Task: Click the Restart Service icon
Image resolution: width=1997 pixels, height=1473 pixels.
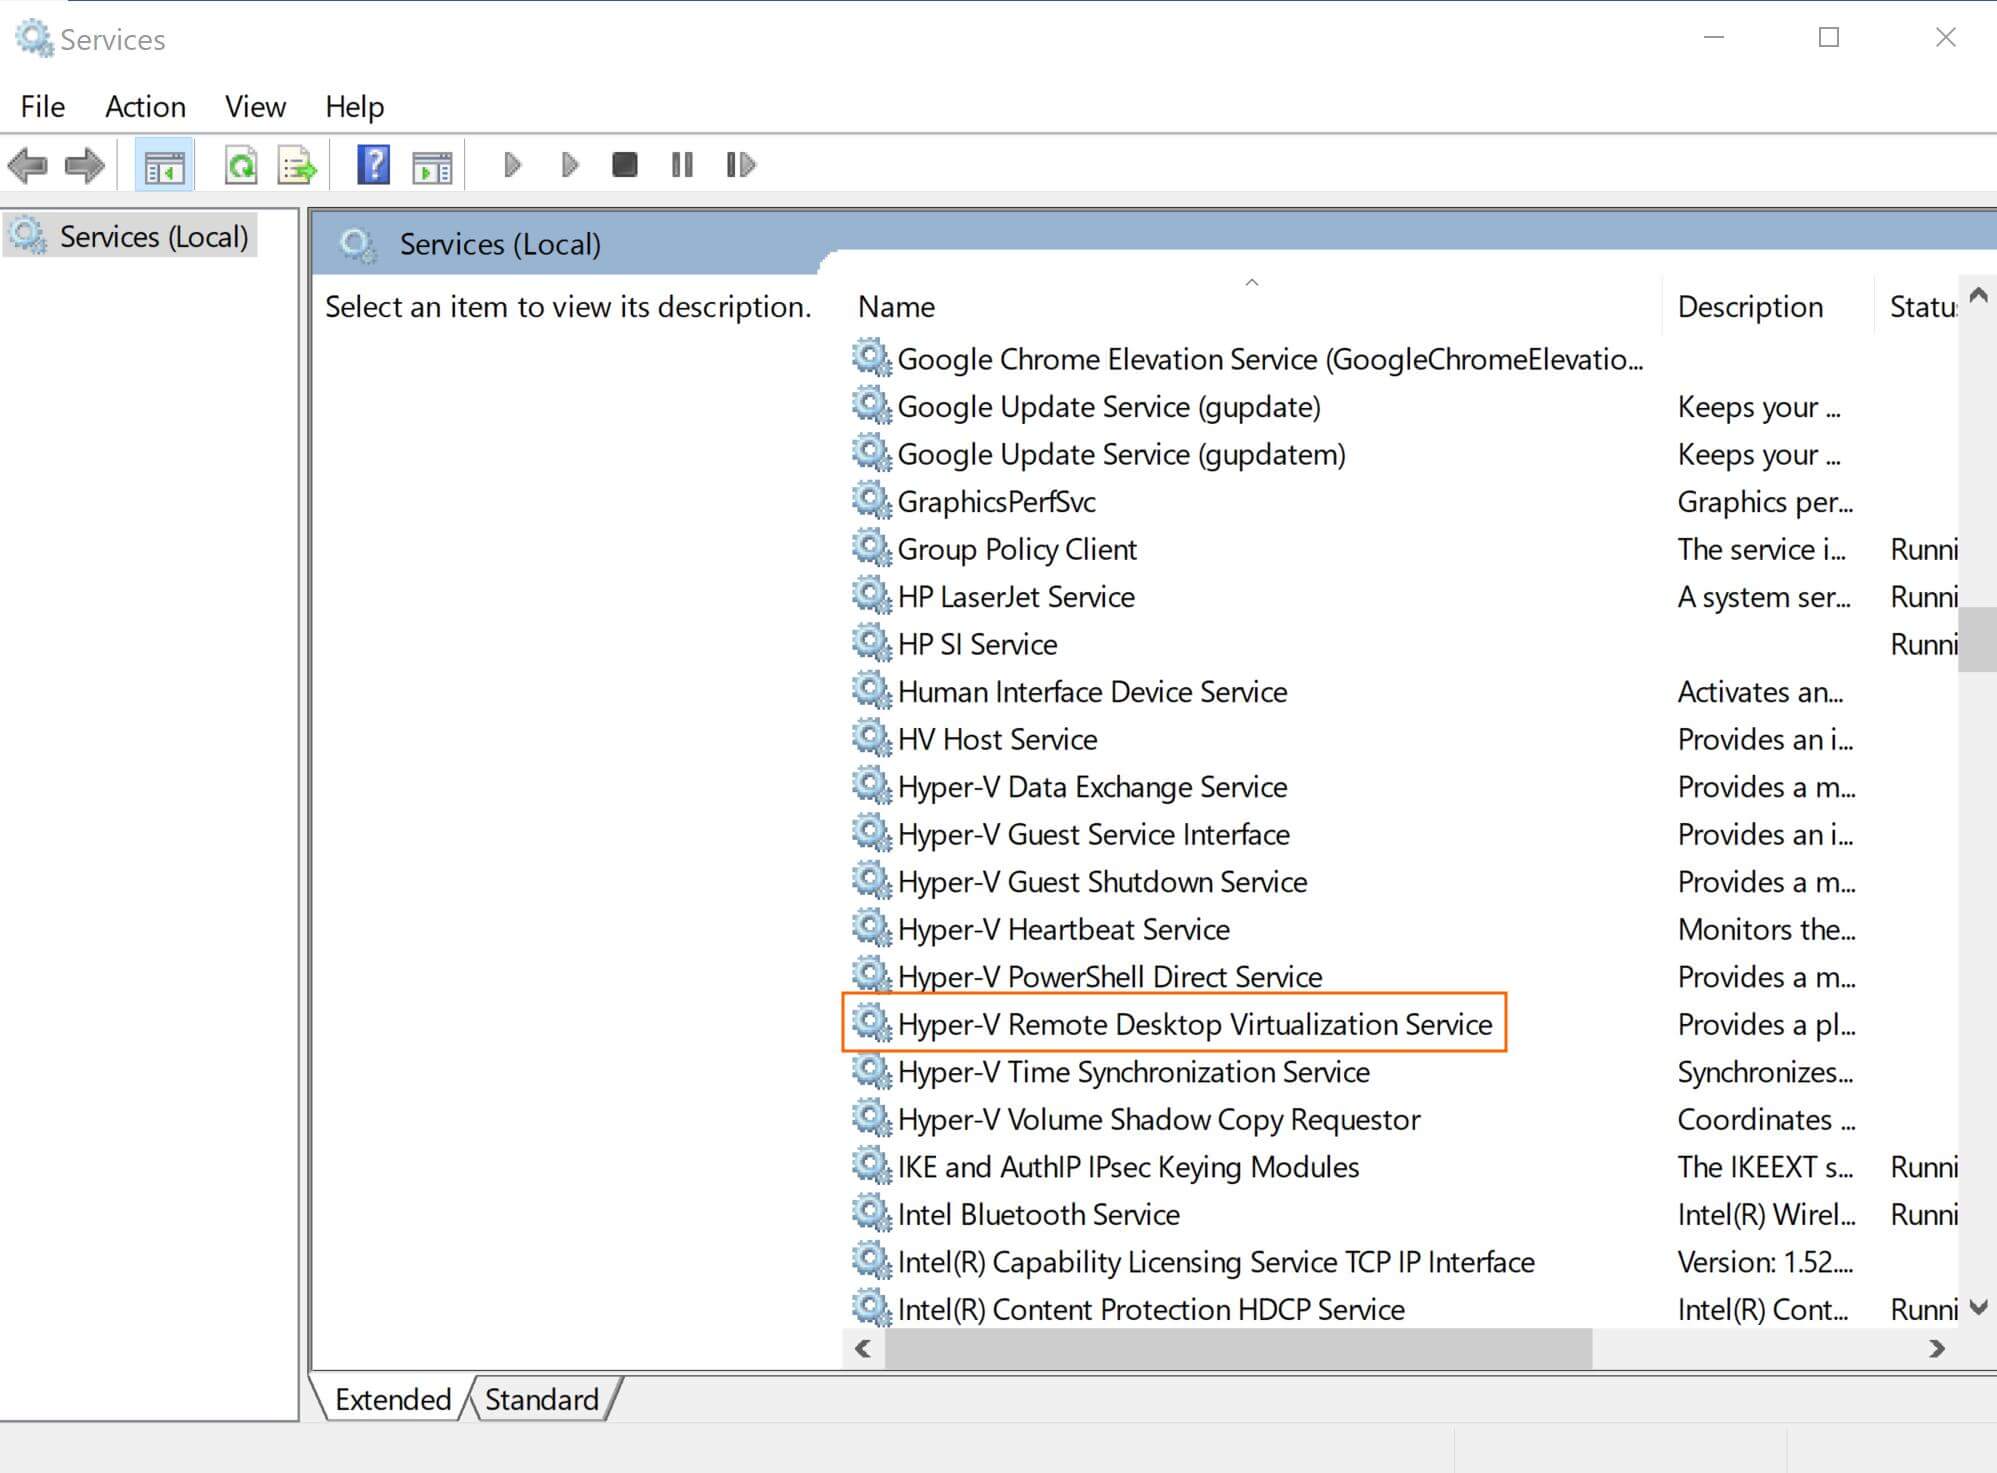Action: pos(738,165)
